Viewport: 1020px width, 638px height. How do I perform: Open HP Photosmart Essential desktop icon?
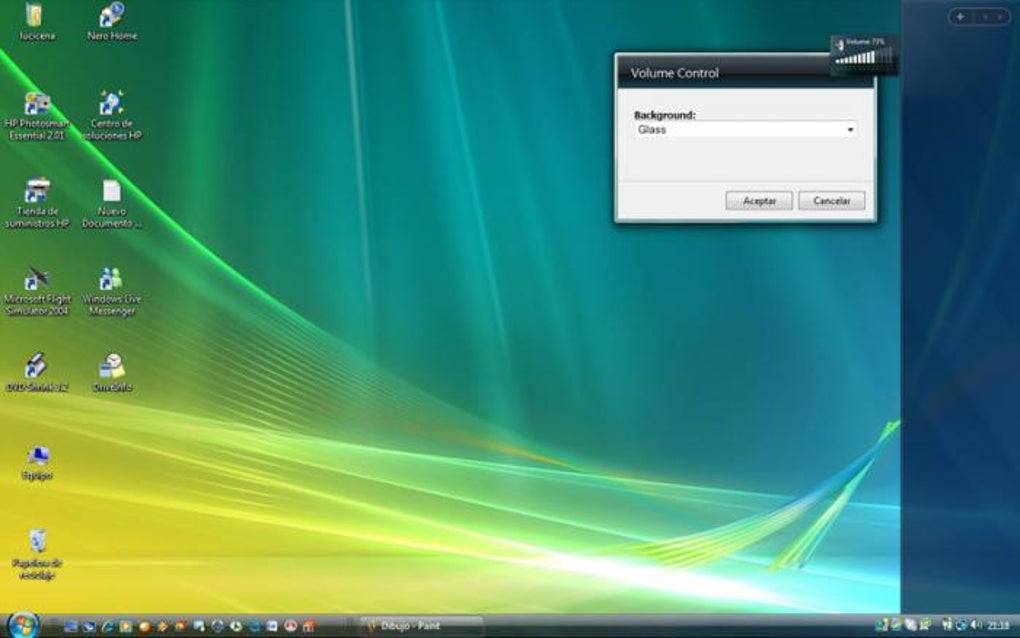[37, 116]
